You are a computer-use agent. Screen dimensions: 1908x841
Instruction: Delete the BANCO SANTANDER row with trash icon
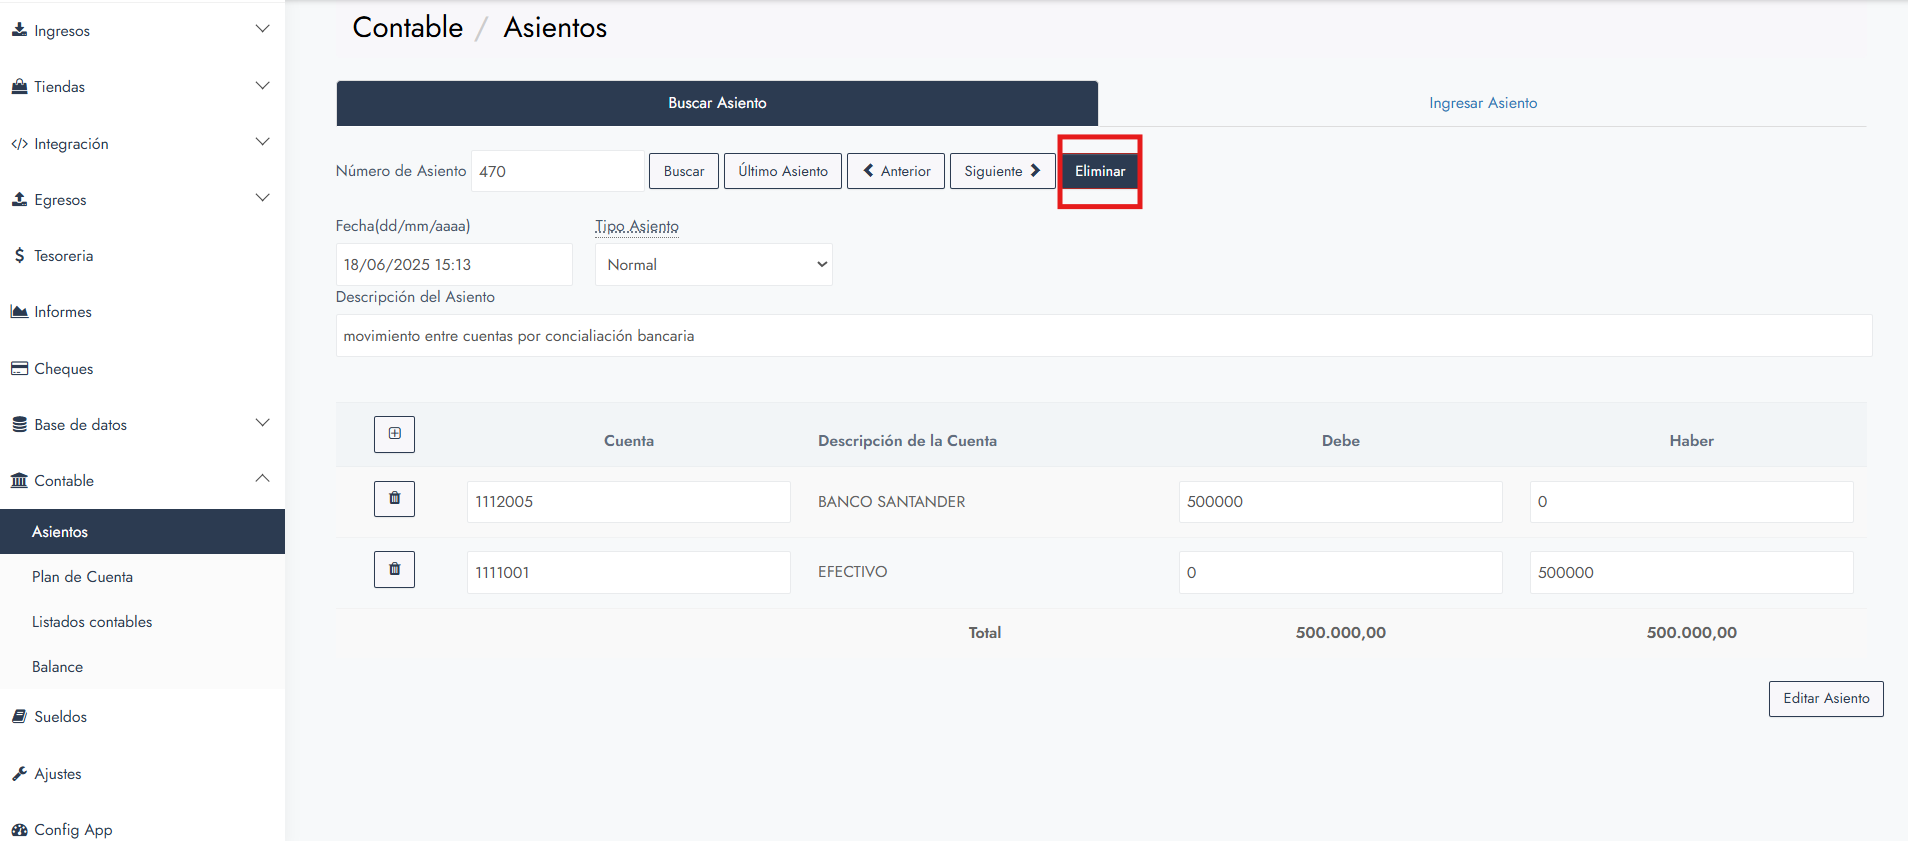point(394,499)
